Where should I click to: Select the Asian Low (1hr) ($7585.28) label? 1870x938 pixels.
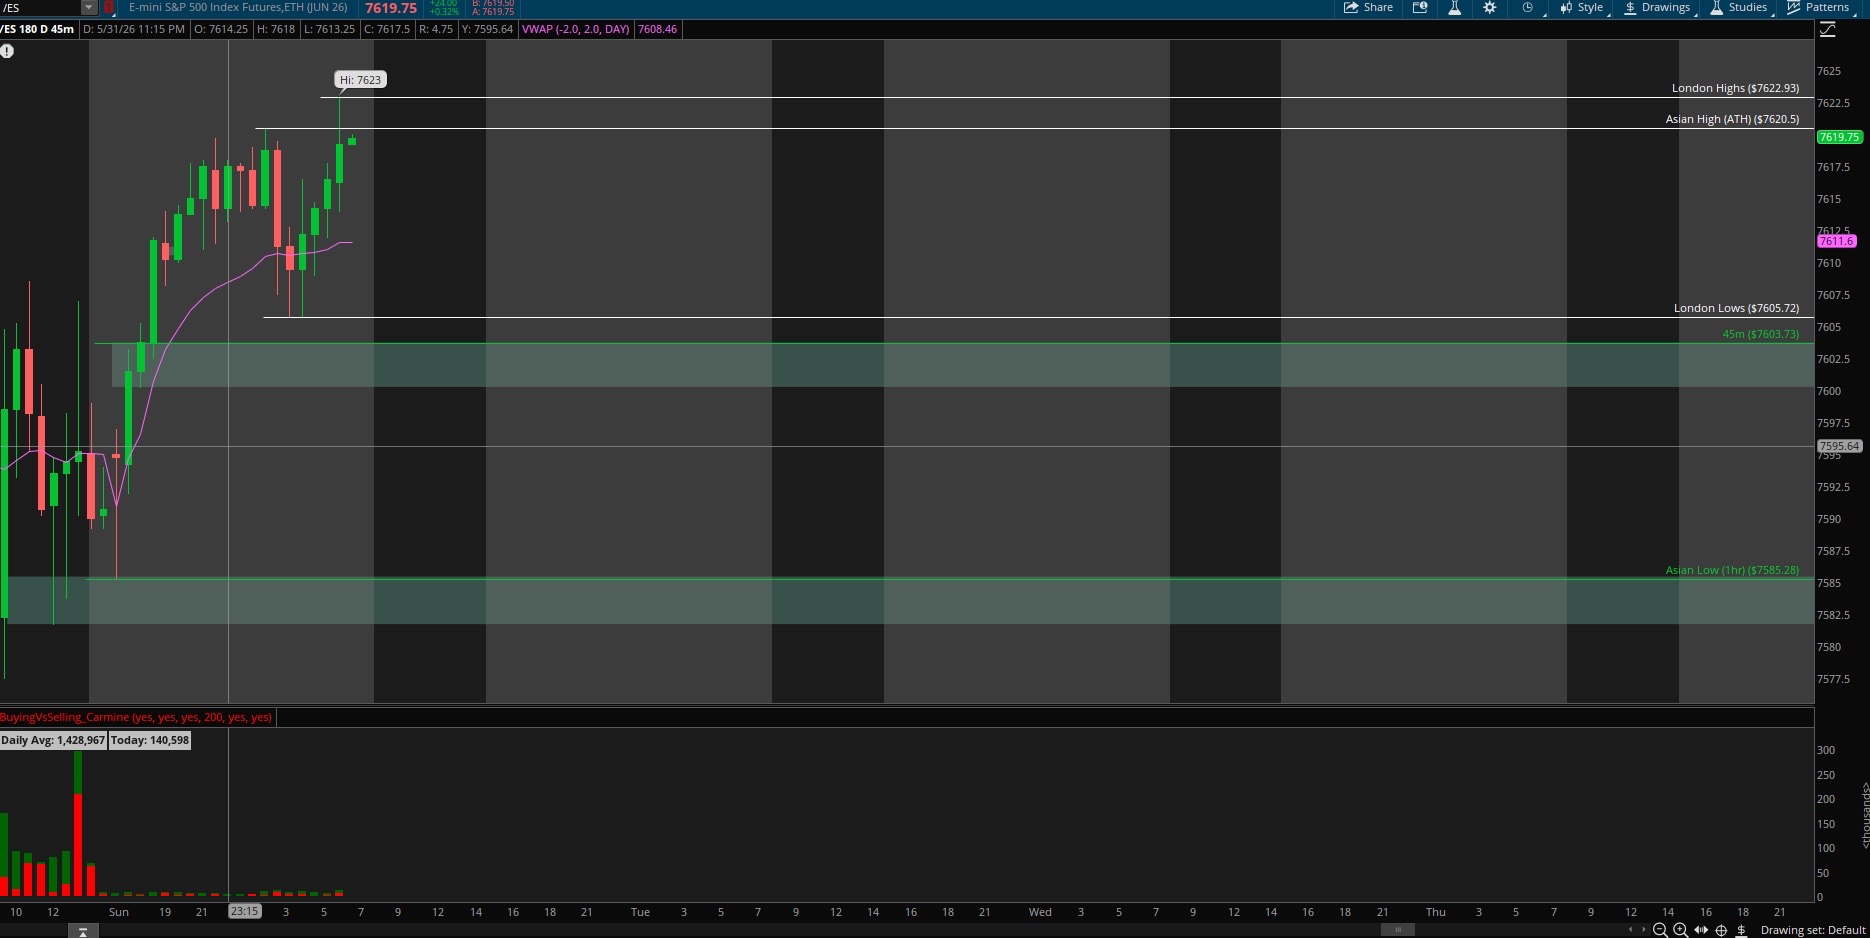tap(1732, 570)
